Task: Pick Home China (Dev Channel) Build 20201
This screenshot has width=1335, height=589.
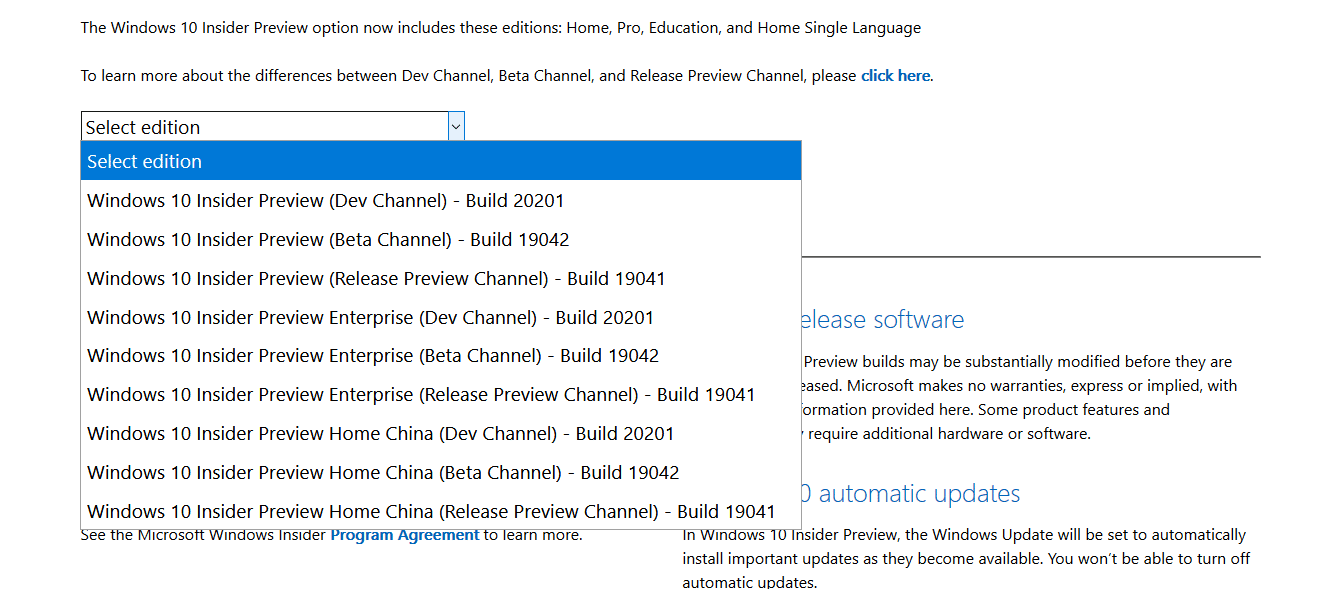Action: click(x=441, y=433)
